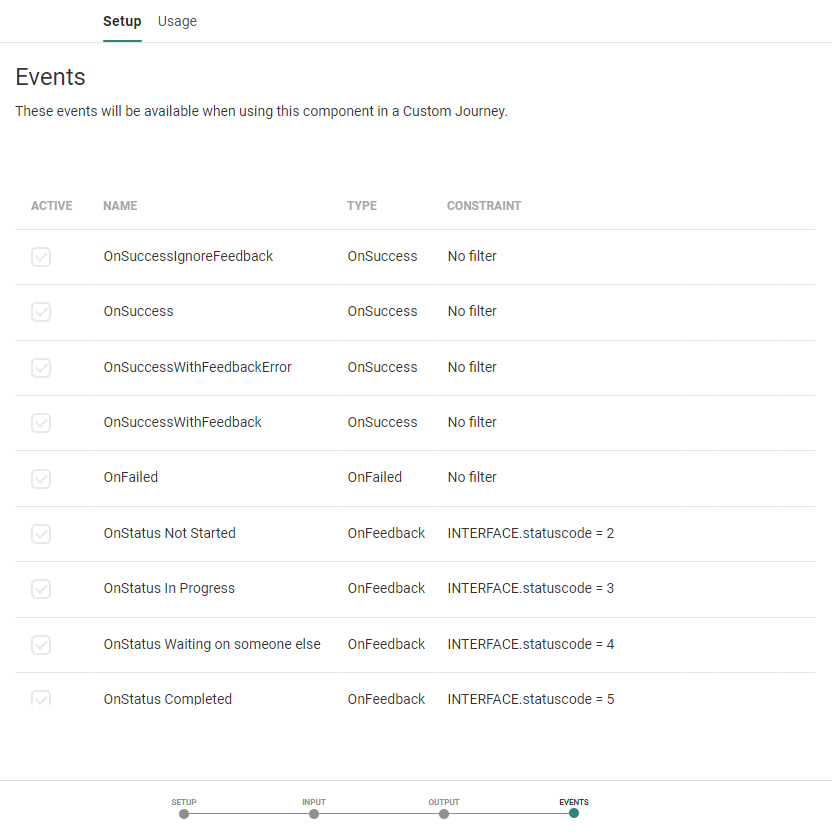Go to the Setup wizard step
832x836 pixels.
(184, 813)
